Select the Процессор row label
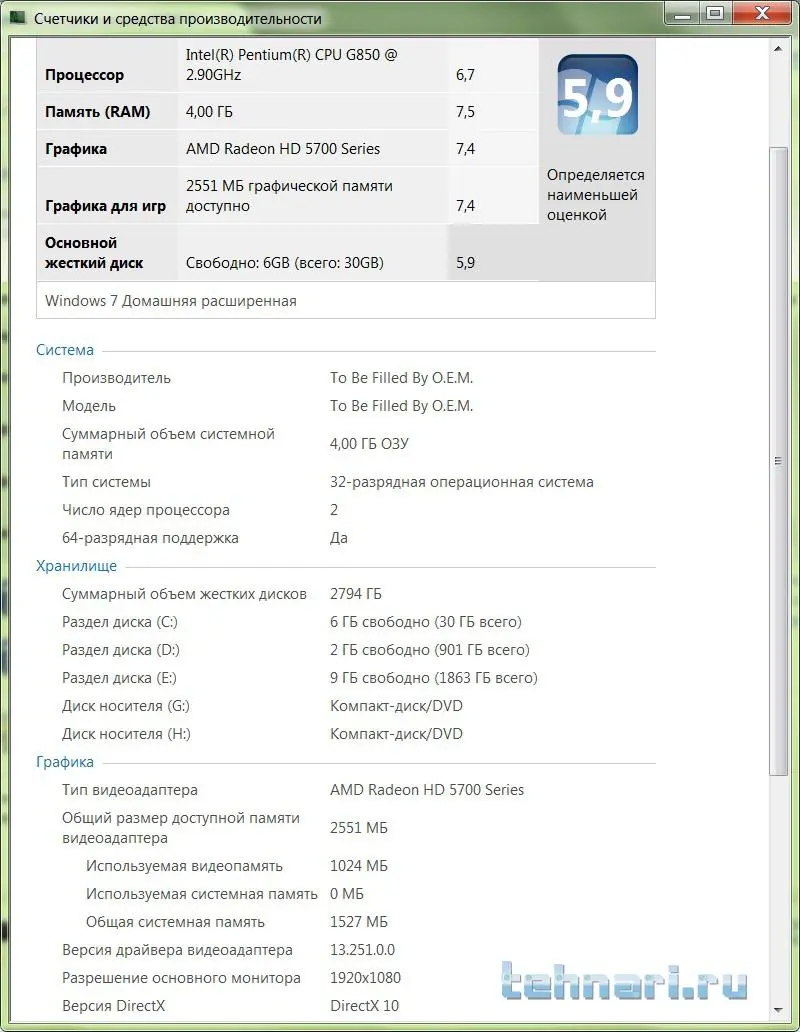The image size is (800, 1032). click(85, 75)
